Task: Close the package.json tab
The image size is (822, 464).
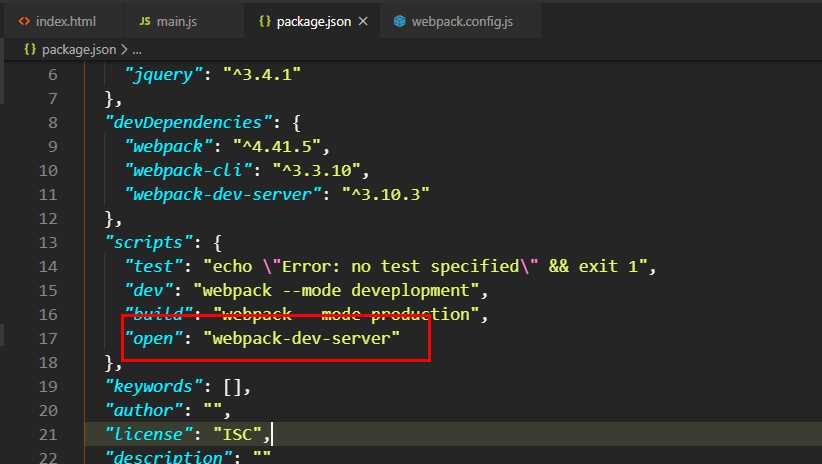Action: click(363, 21)
